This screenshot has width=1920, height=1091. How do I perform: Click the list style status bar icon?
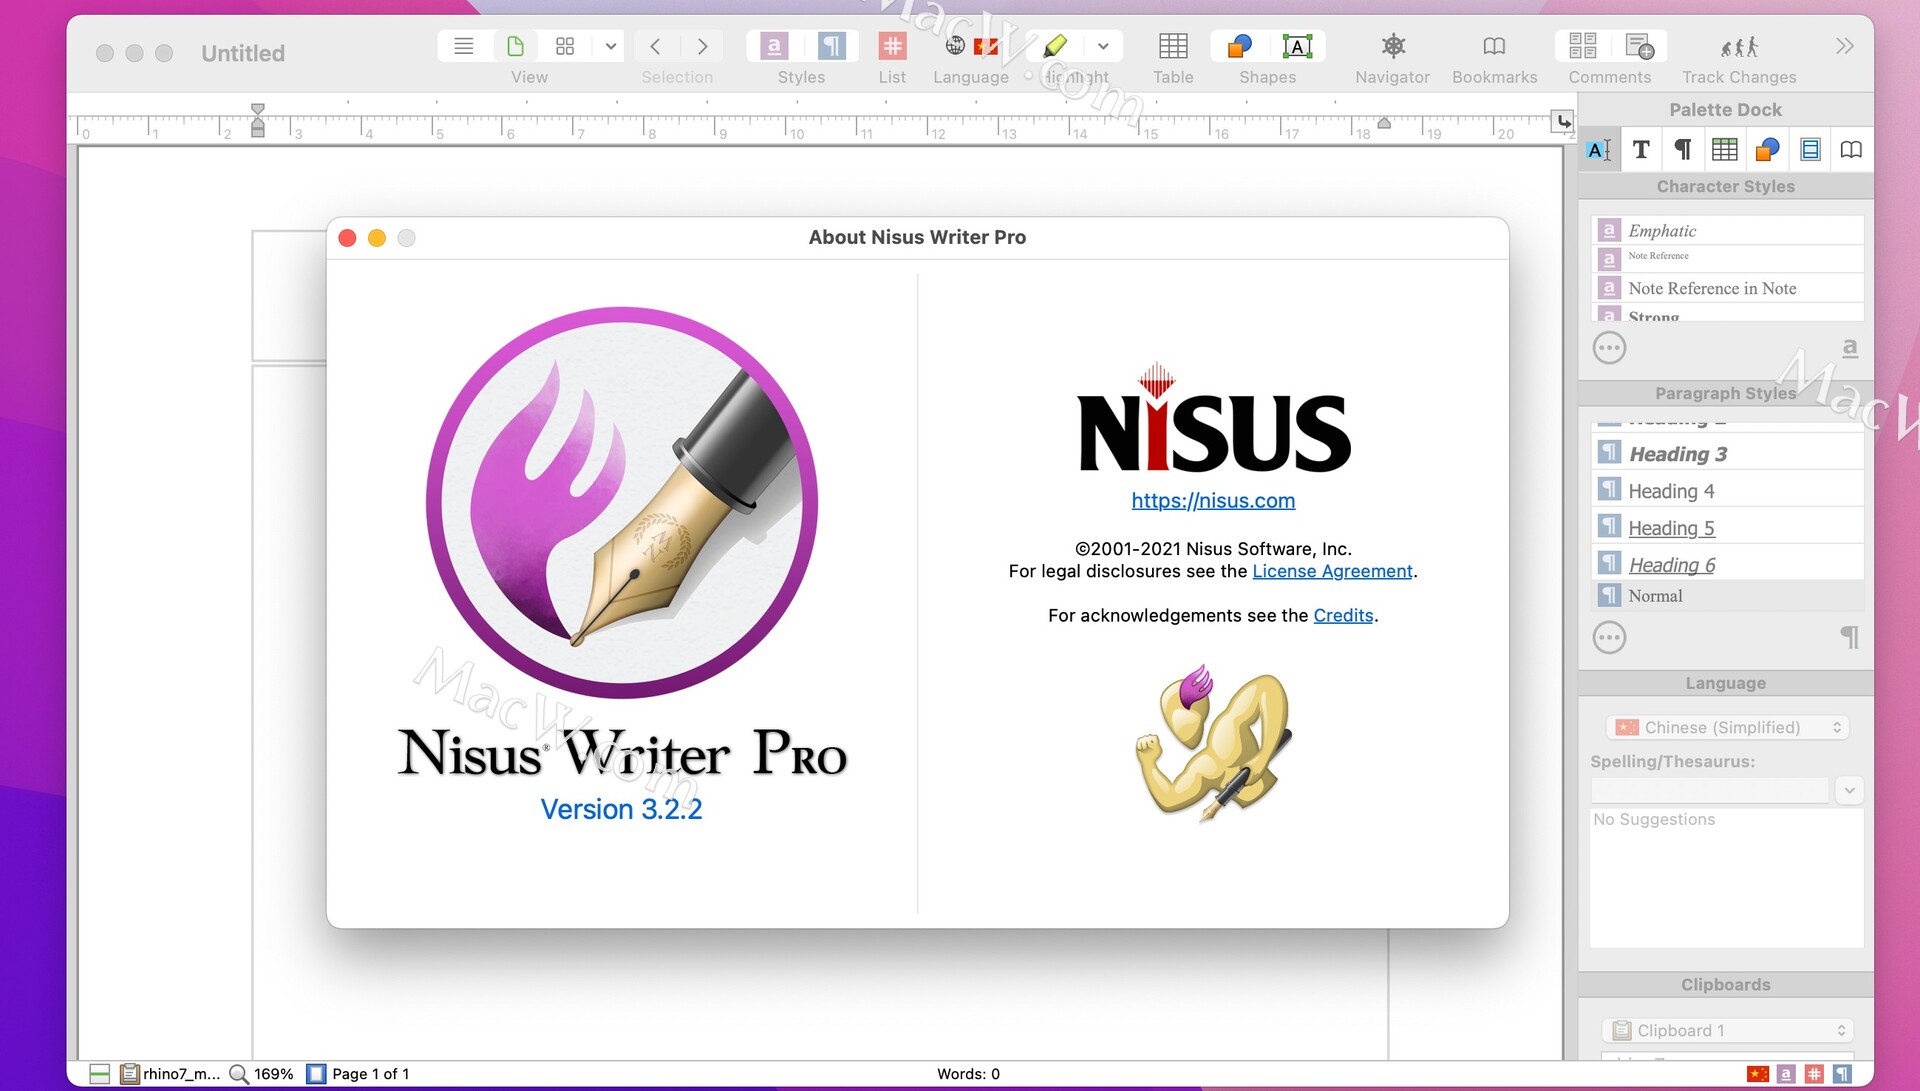pyautogui.click(x=1814, y=1074)
